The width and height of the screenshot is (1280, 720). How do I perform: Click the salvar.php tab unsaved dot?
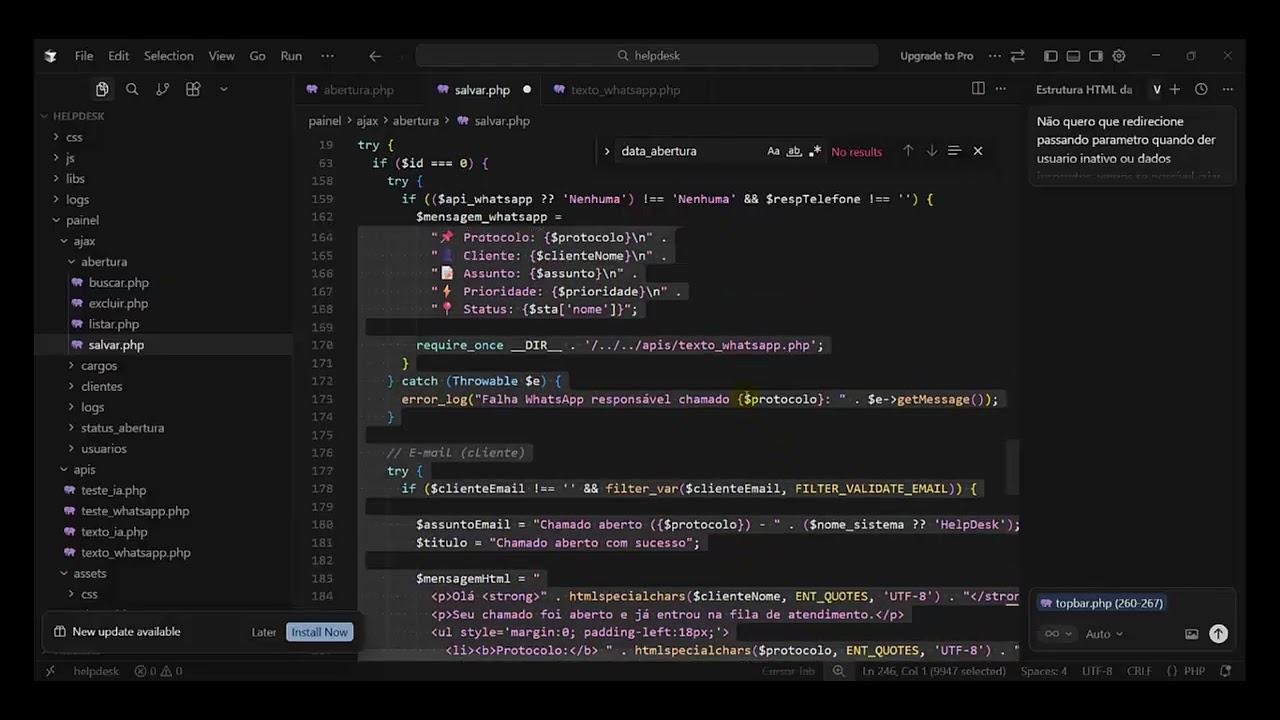527,90
